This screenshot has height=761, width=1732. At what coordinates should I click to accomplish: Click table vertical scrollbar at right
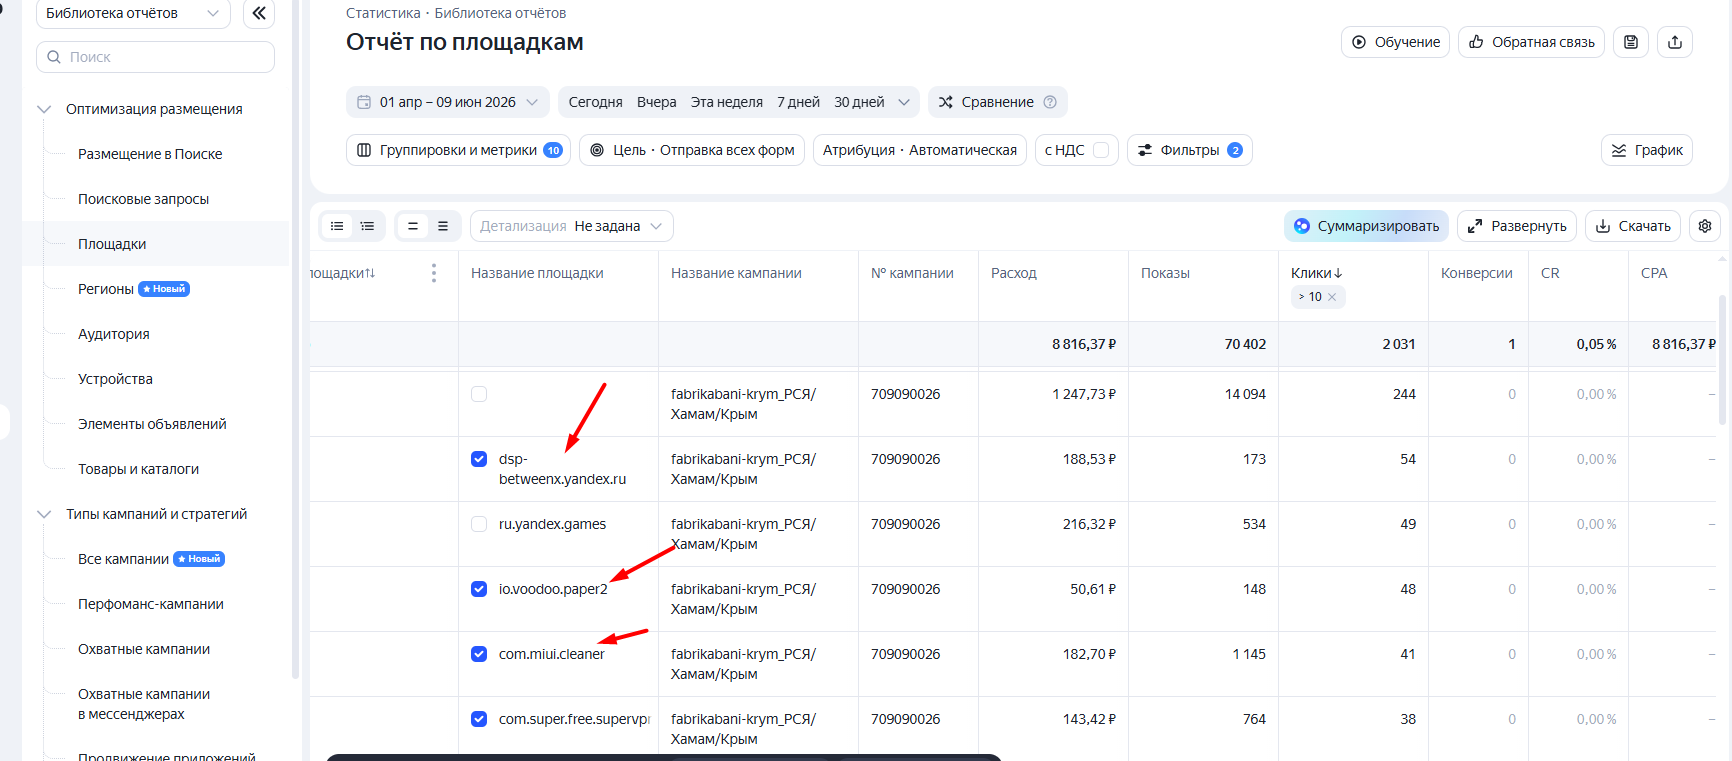tap(1722, 360)
